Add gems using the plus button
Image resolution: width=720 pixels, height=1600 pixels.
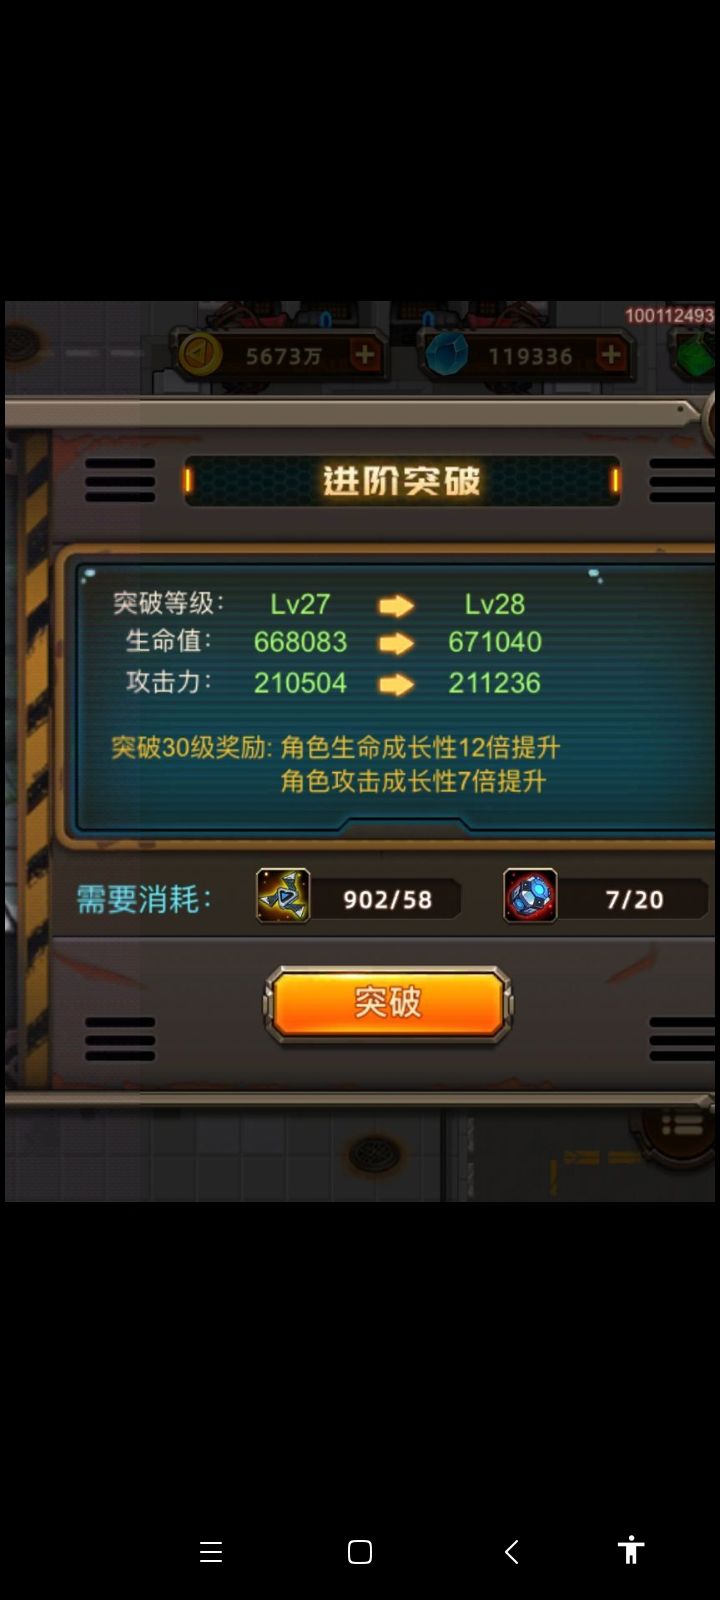pyautogui.click(x=611, y=355)
